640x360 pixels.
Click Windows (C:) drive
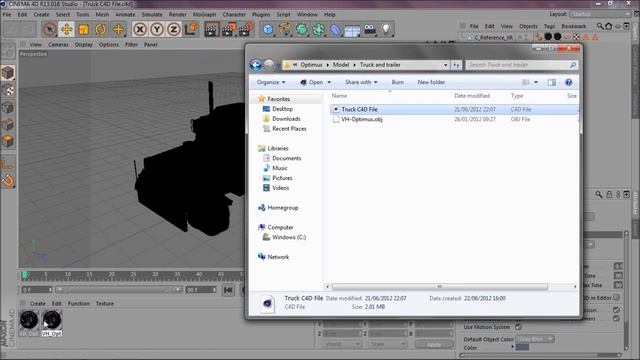click(x=289, y=237)
